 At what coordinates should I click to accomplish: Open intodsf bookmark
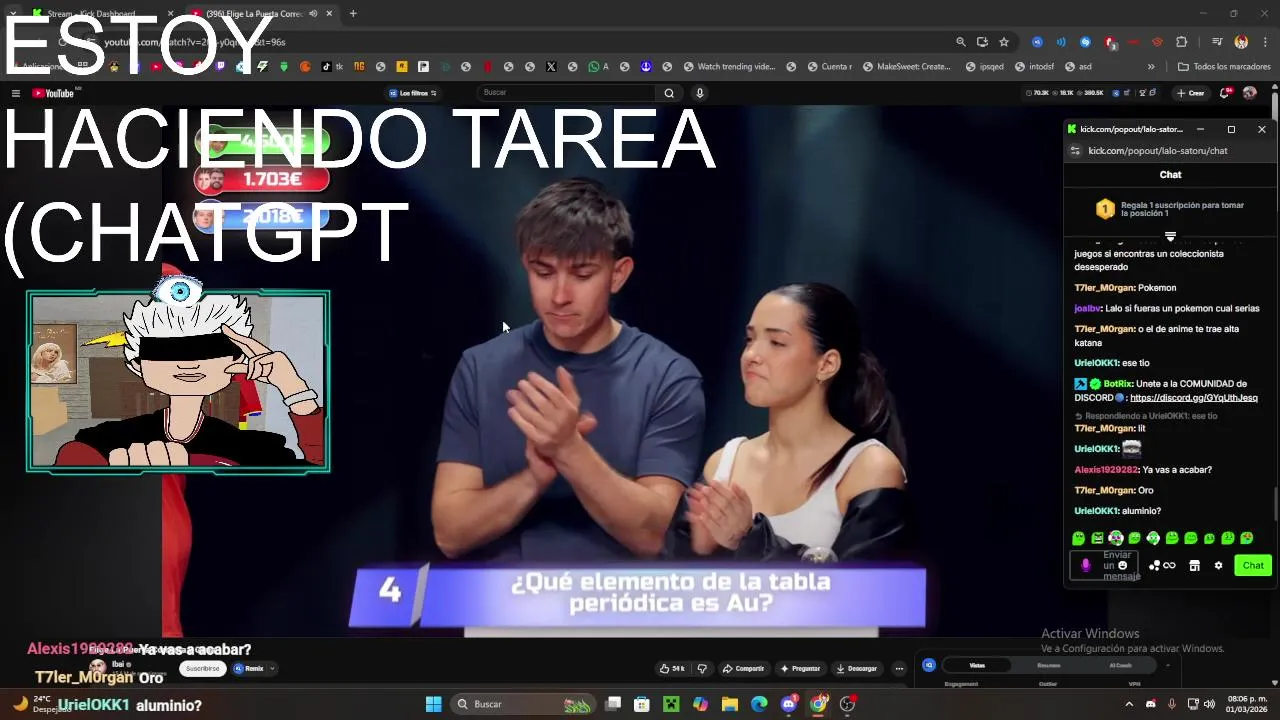pyautogui.click(x=1034, y=67)
